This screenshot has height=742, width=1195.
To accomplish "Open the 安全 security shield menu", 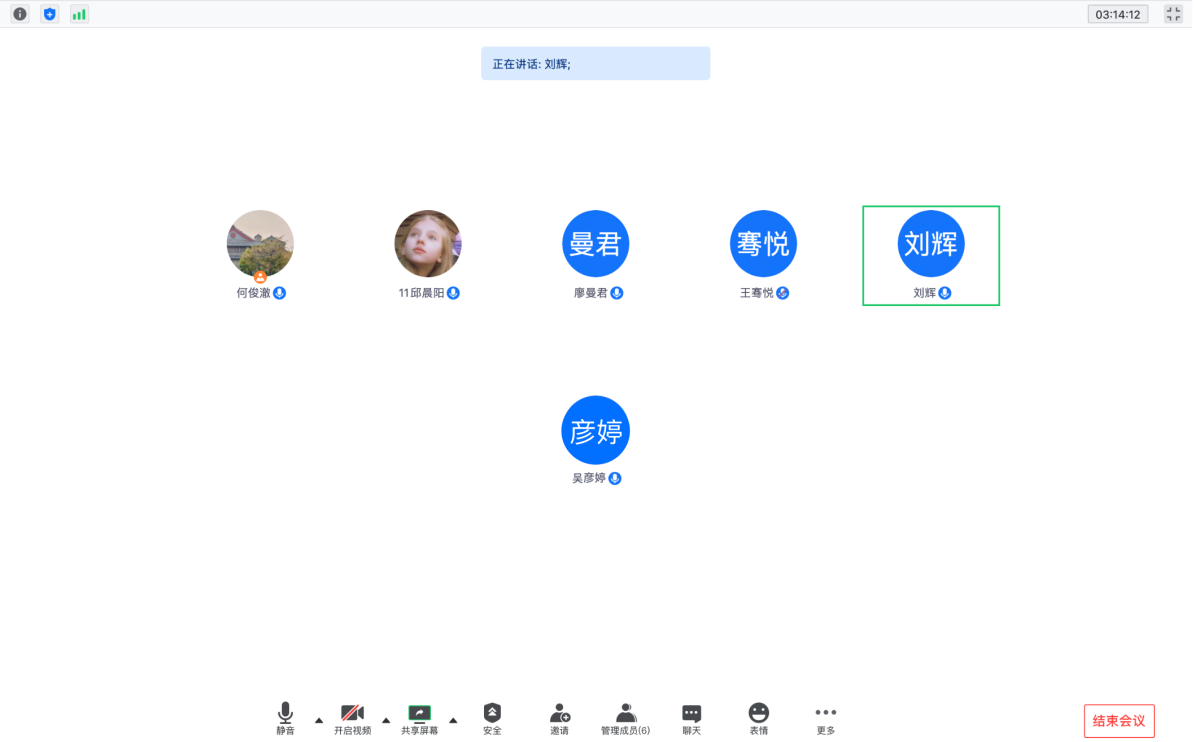I will pos(492,718).
